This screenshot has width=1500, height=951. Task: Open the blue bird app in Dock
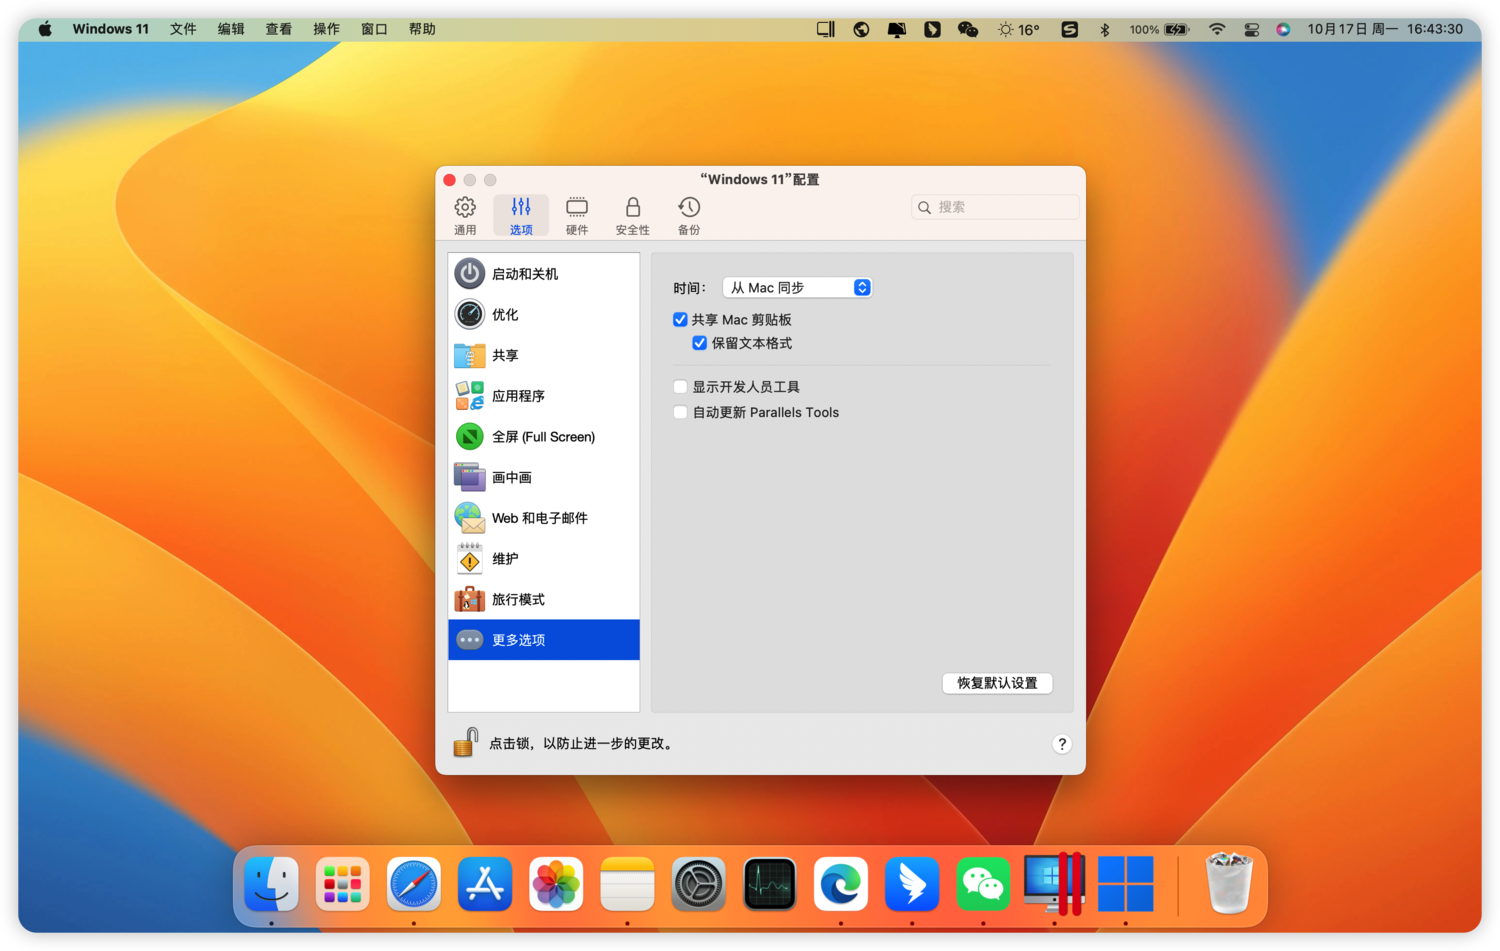click(912, 884)
